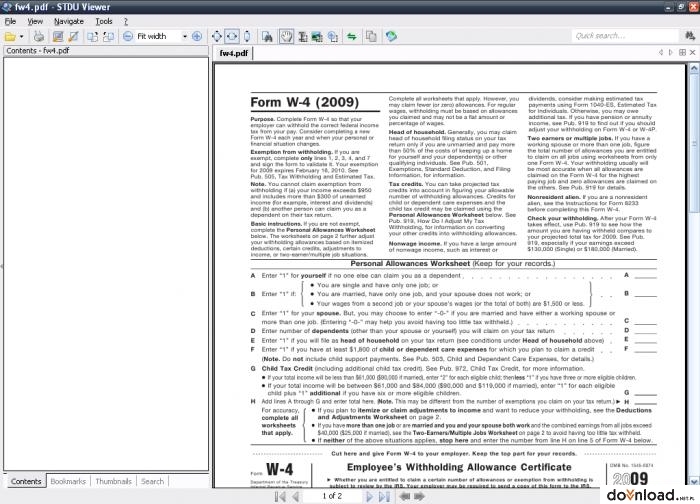
Task: Close the fw4.pdf document tab
Action: point(692,52)
